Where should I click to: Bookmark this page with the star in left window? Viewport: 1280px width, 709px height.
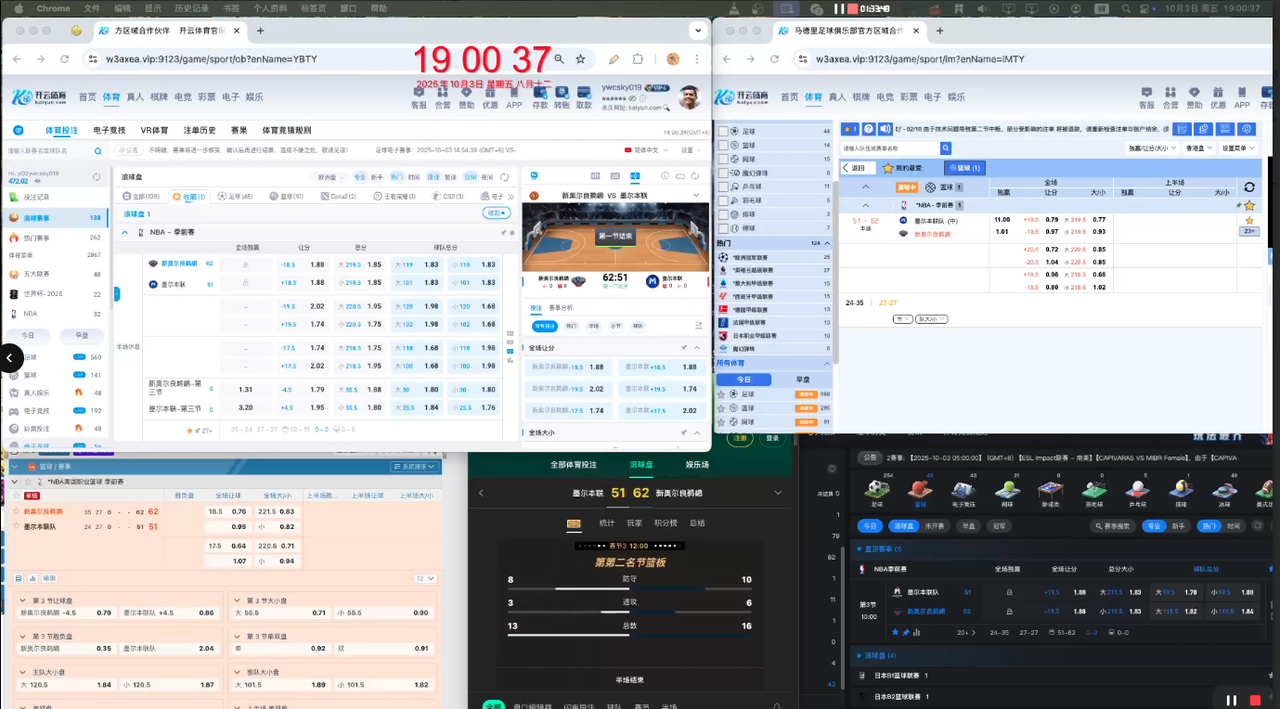tap(580, 59)
